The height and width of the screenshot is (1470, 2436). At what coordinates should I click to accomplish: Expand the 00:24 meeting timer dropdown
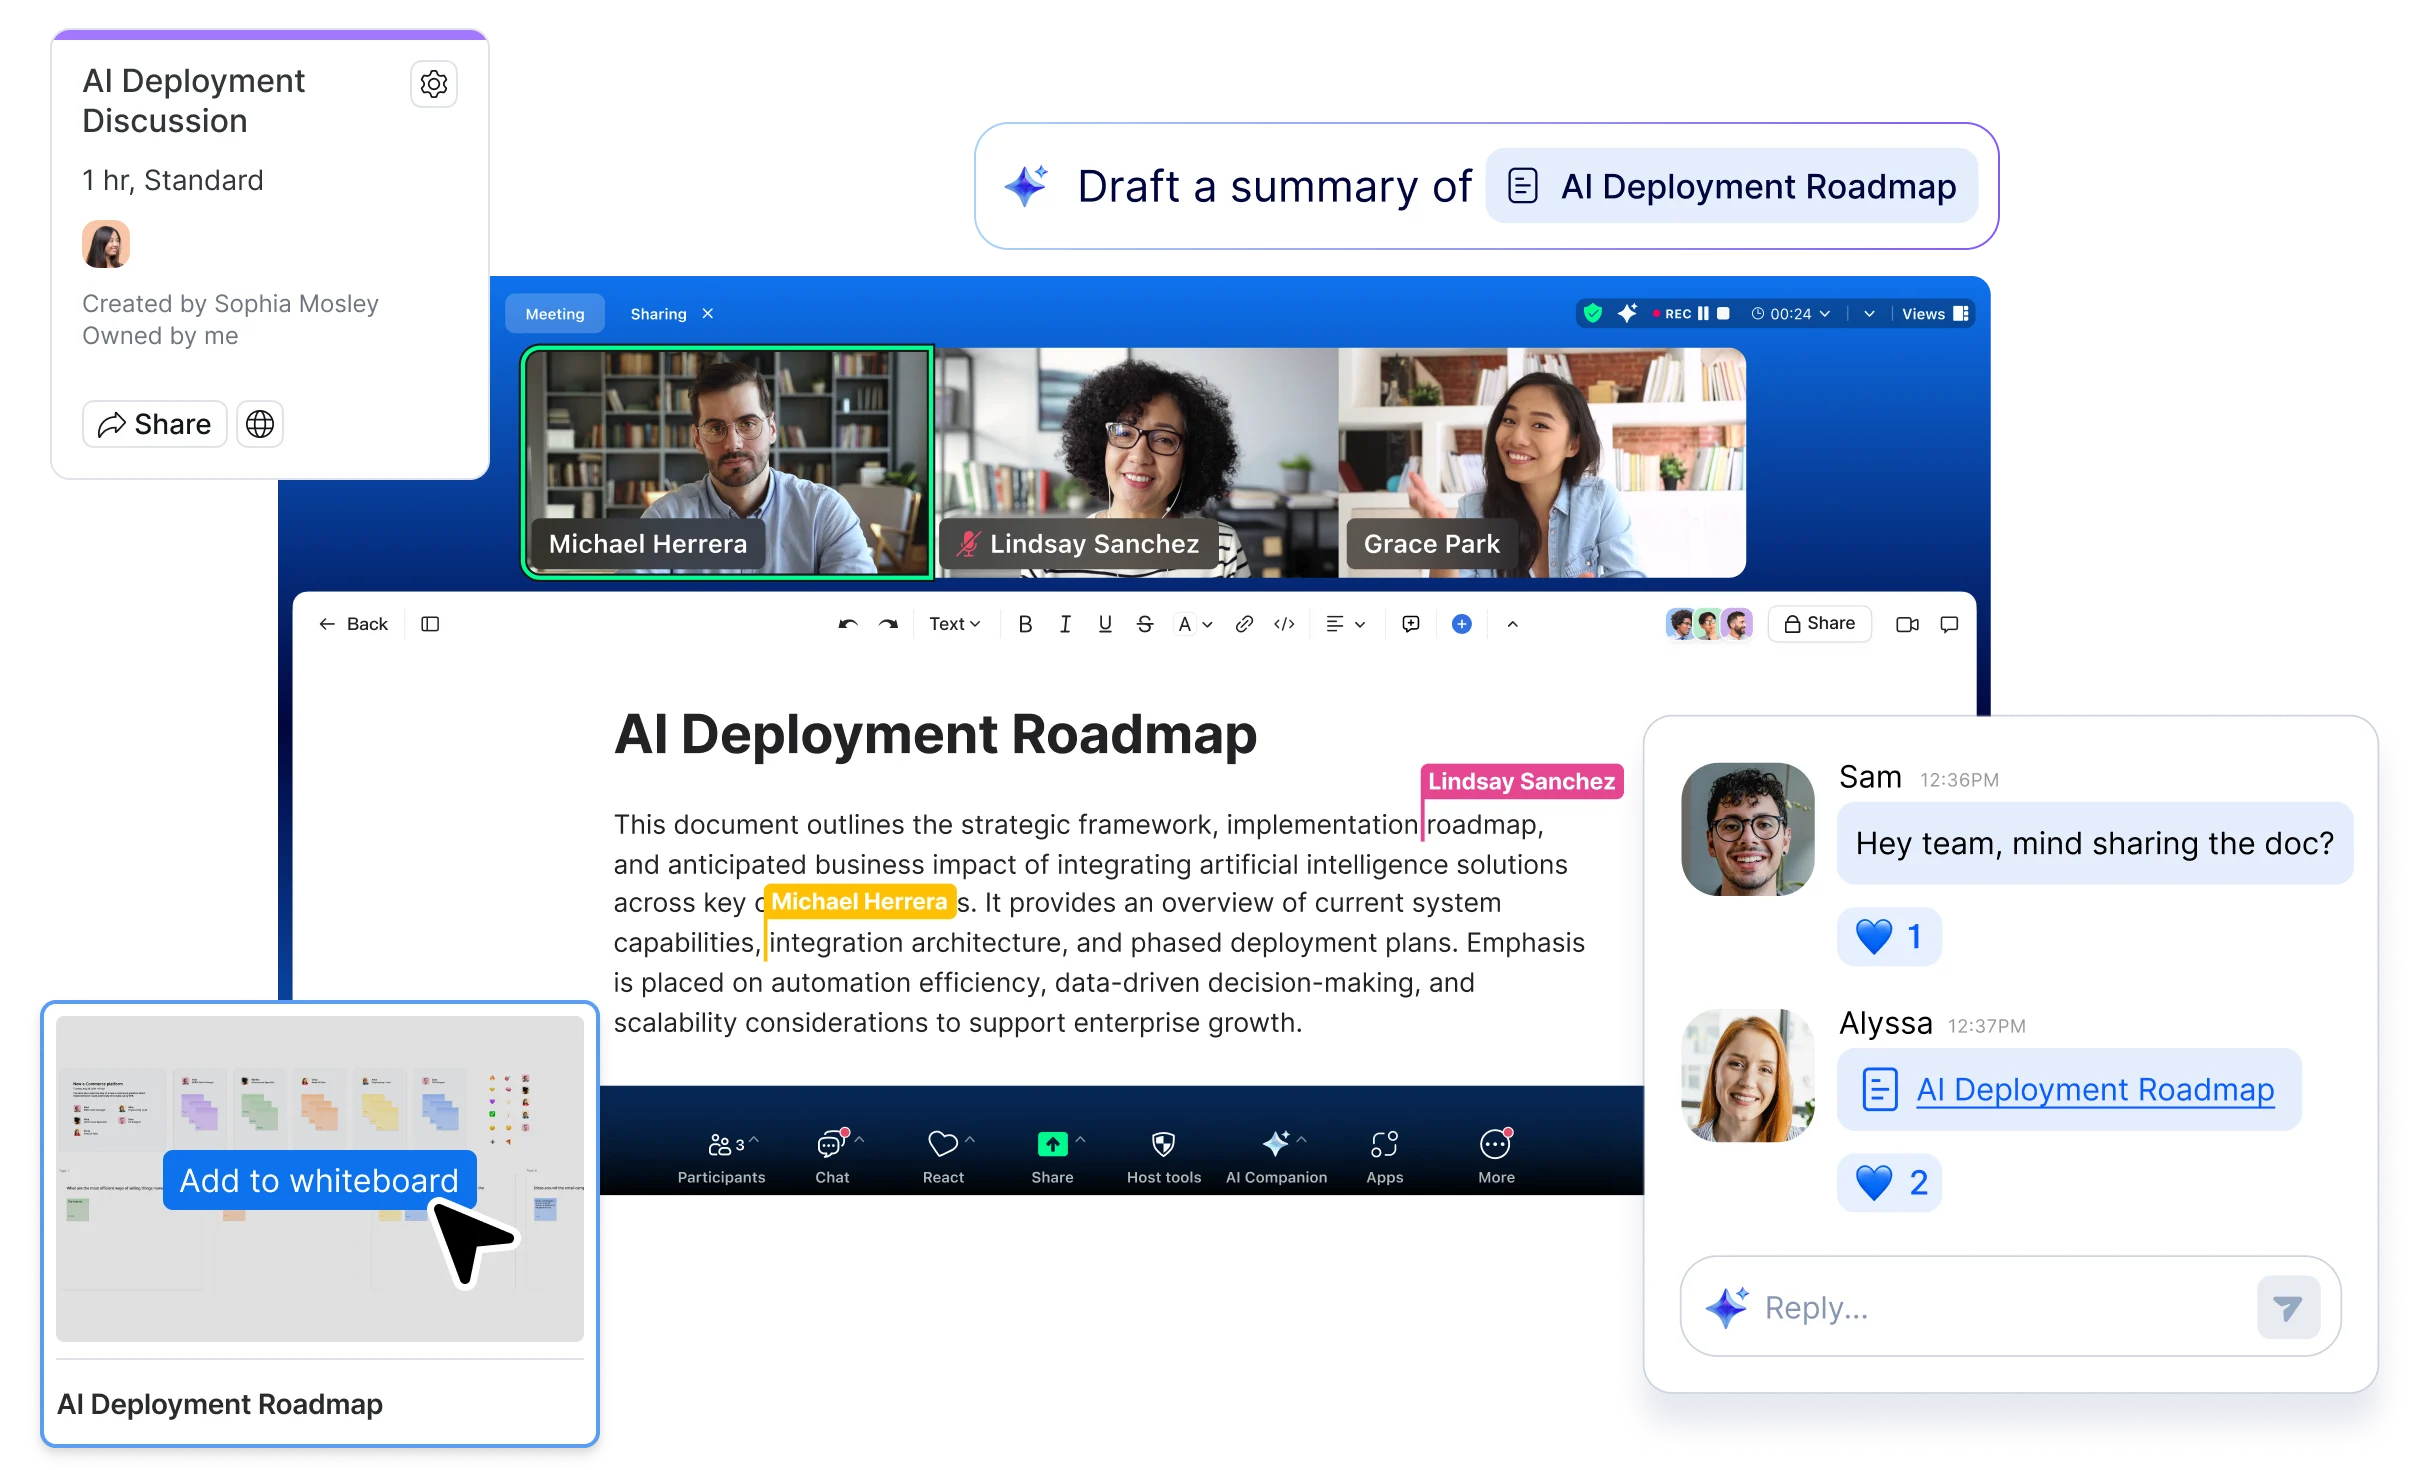pyautogui.click(x=1826, y=313)
